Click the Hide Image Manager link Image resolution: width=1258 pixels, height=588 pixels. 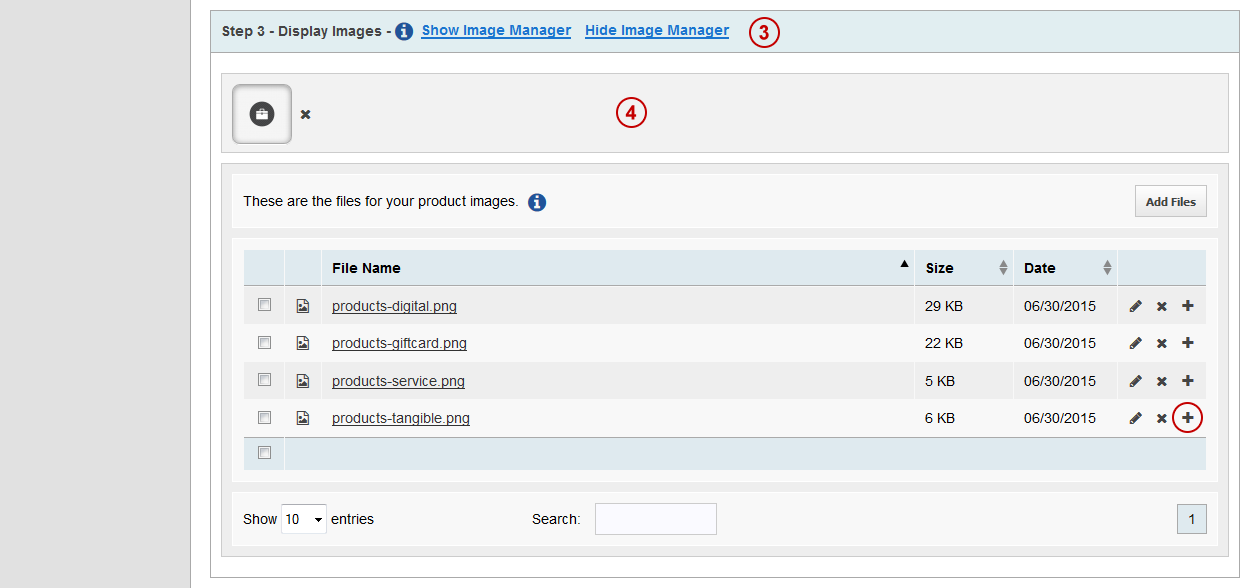point(657,31)
